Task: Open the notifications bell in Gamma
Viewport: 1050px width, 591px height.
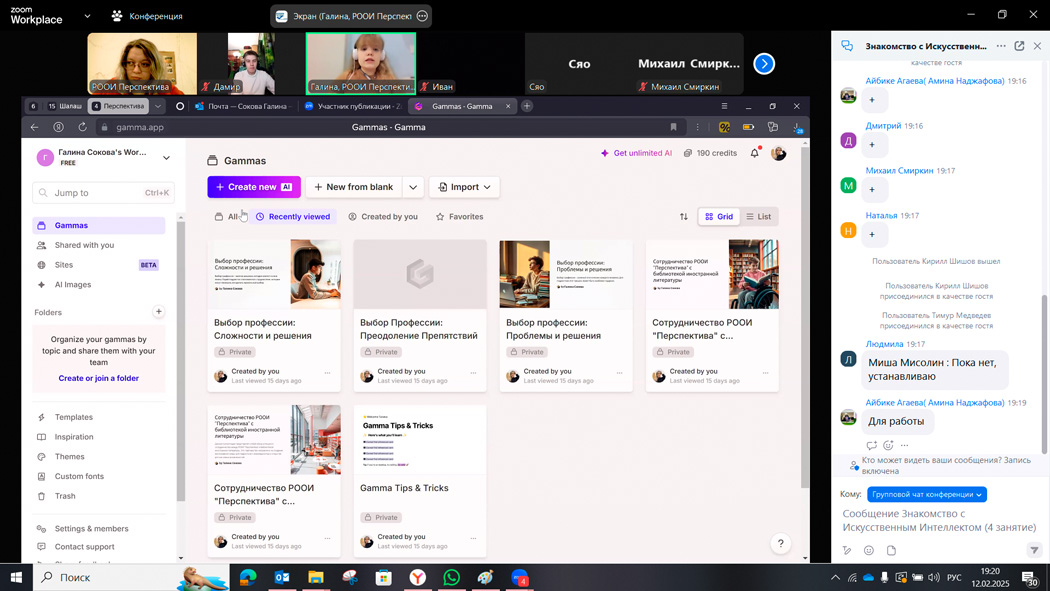Action: (755, 153)
